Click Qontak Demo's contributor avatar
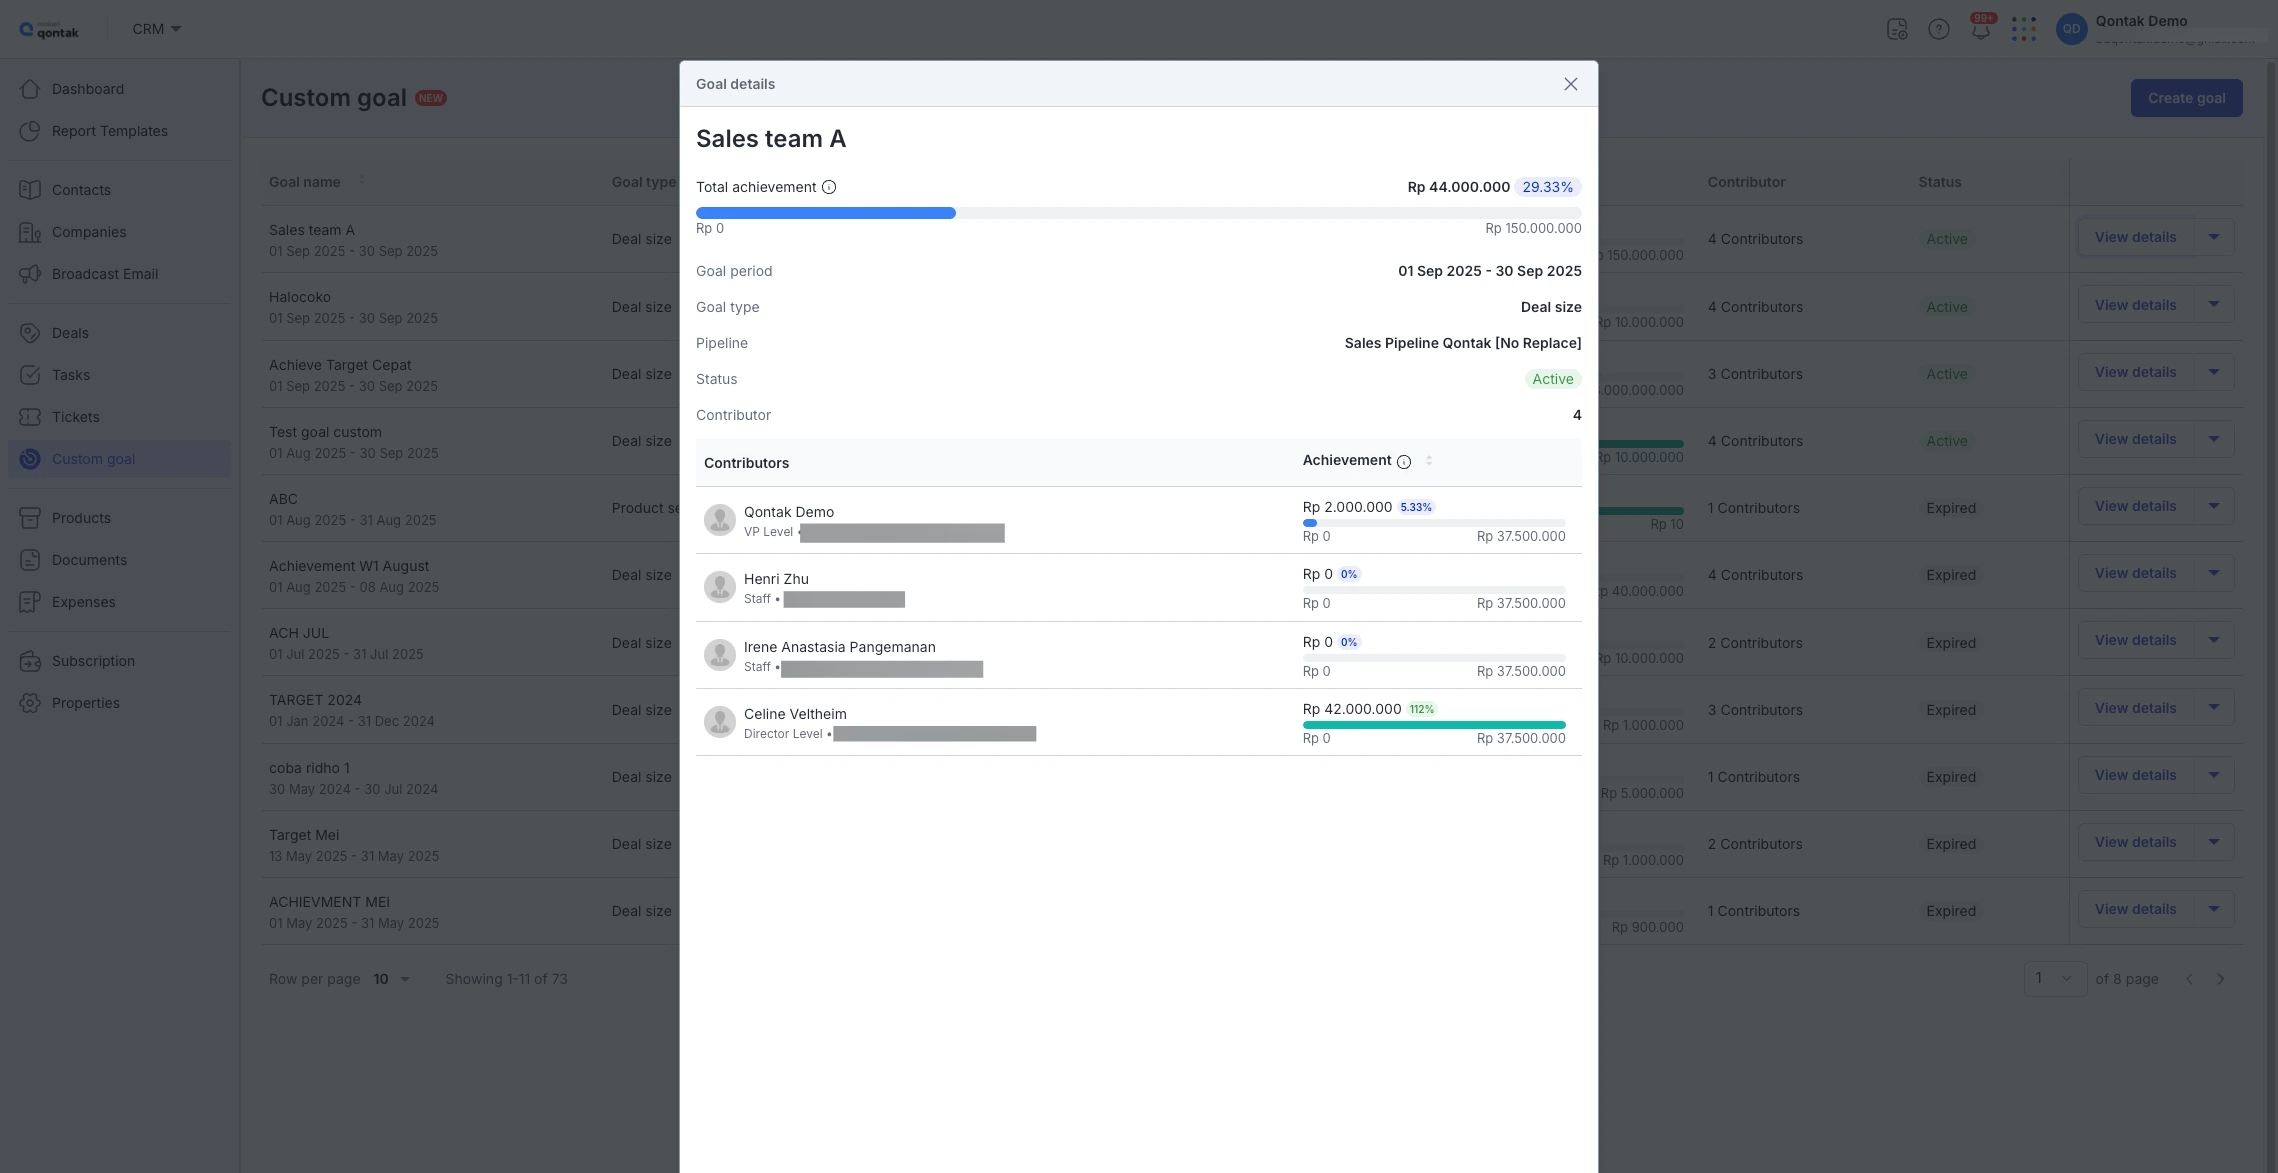 click(x=720, y=519)
